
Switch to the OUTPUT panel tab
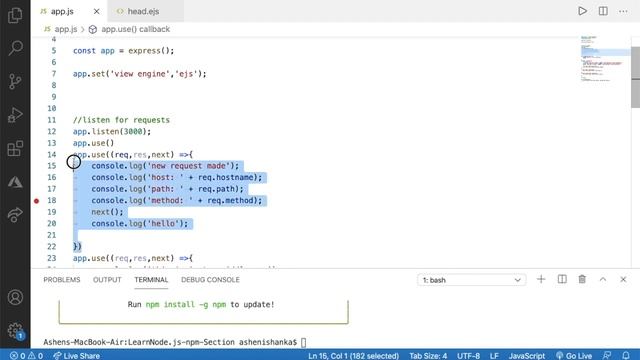(x=107, y=280)
